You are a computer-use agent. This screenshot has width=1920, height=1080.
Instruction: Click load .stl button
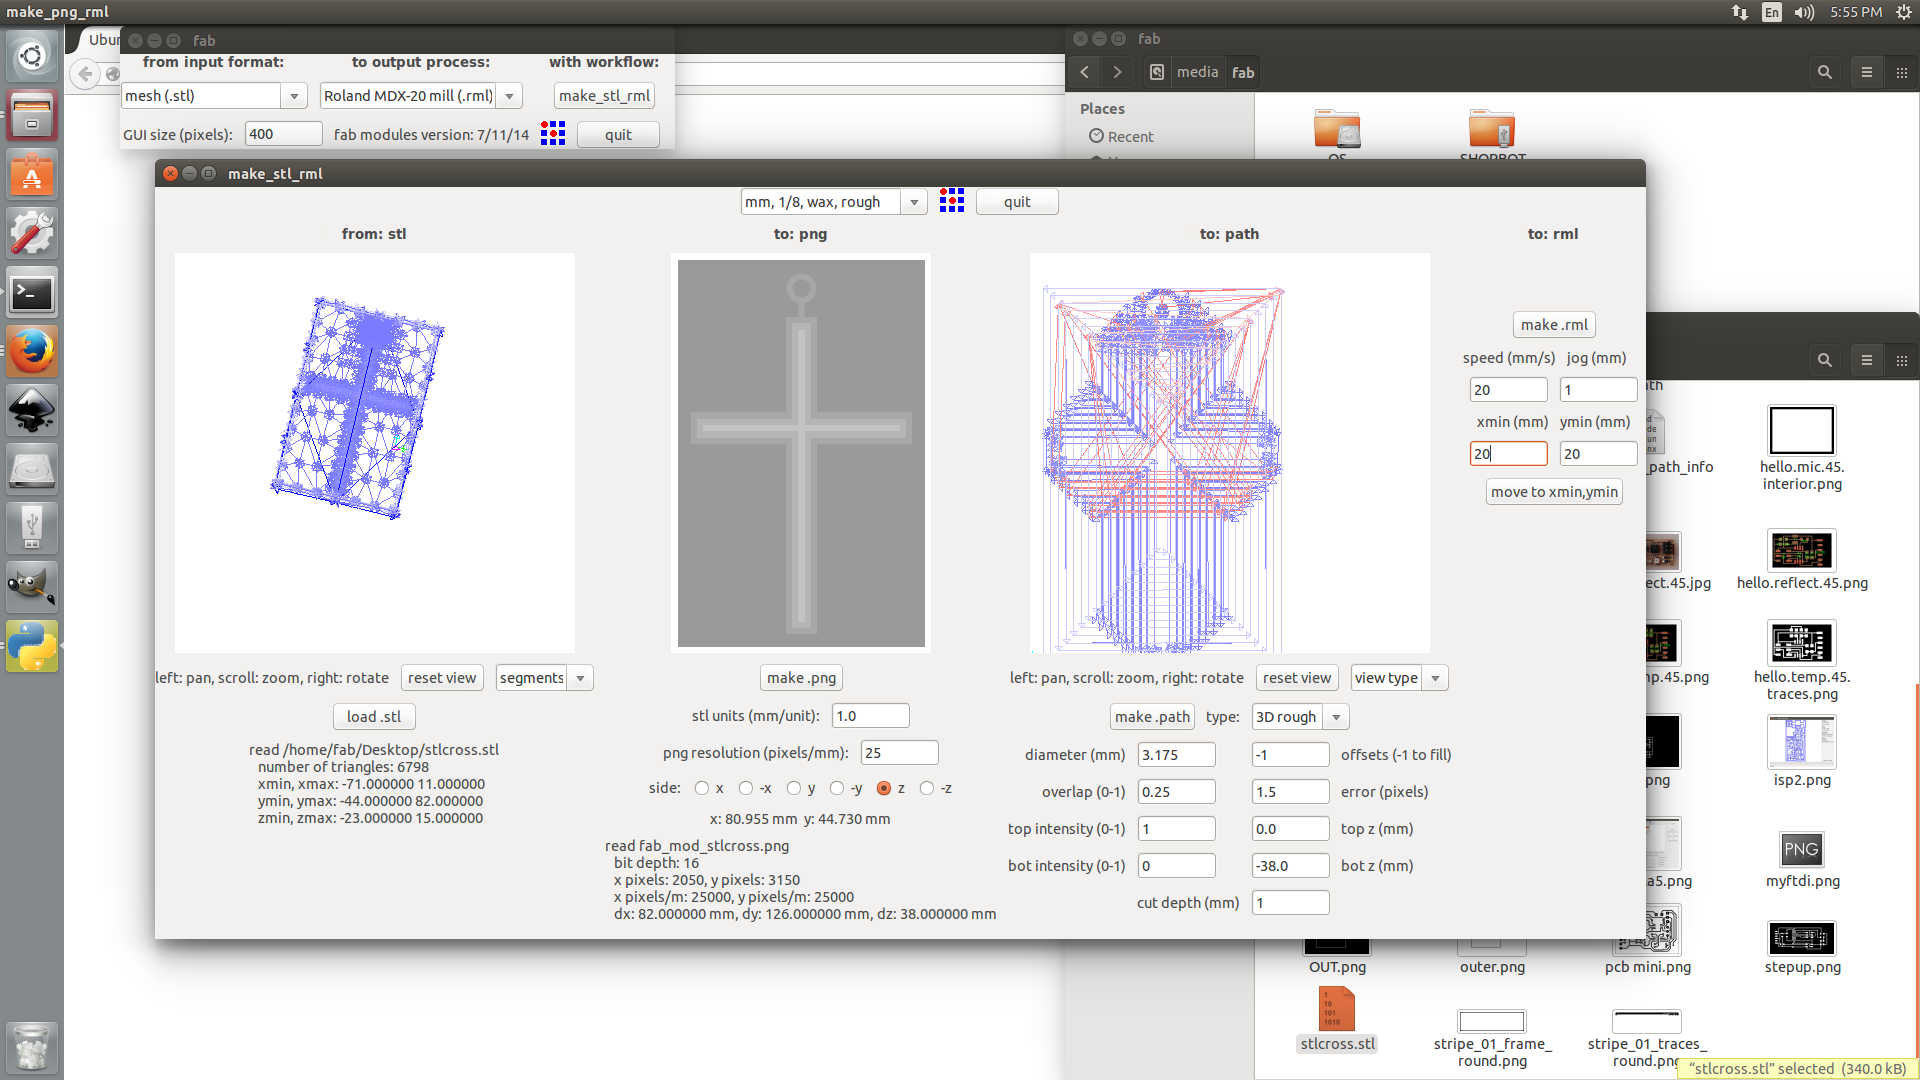click(x=374, y=717)
